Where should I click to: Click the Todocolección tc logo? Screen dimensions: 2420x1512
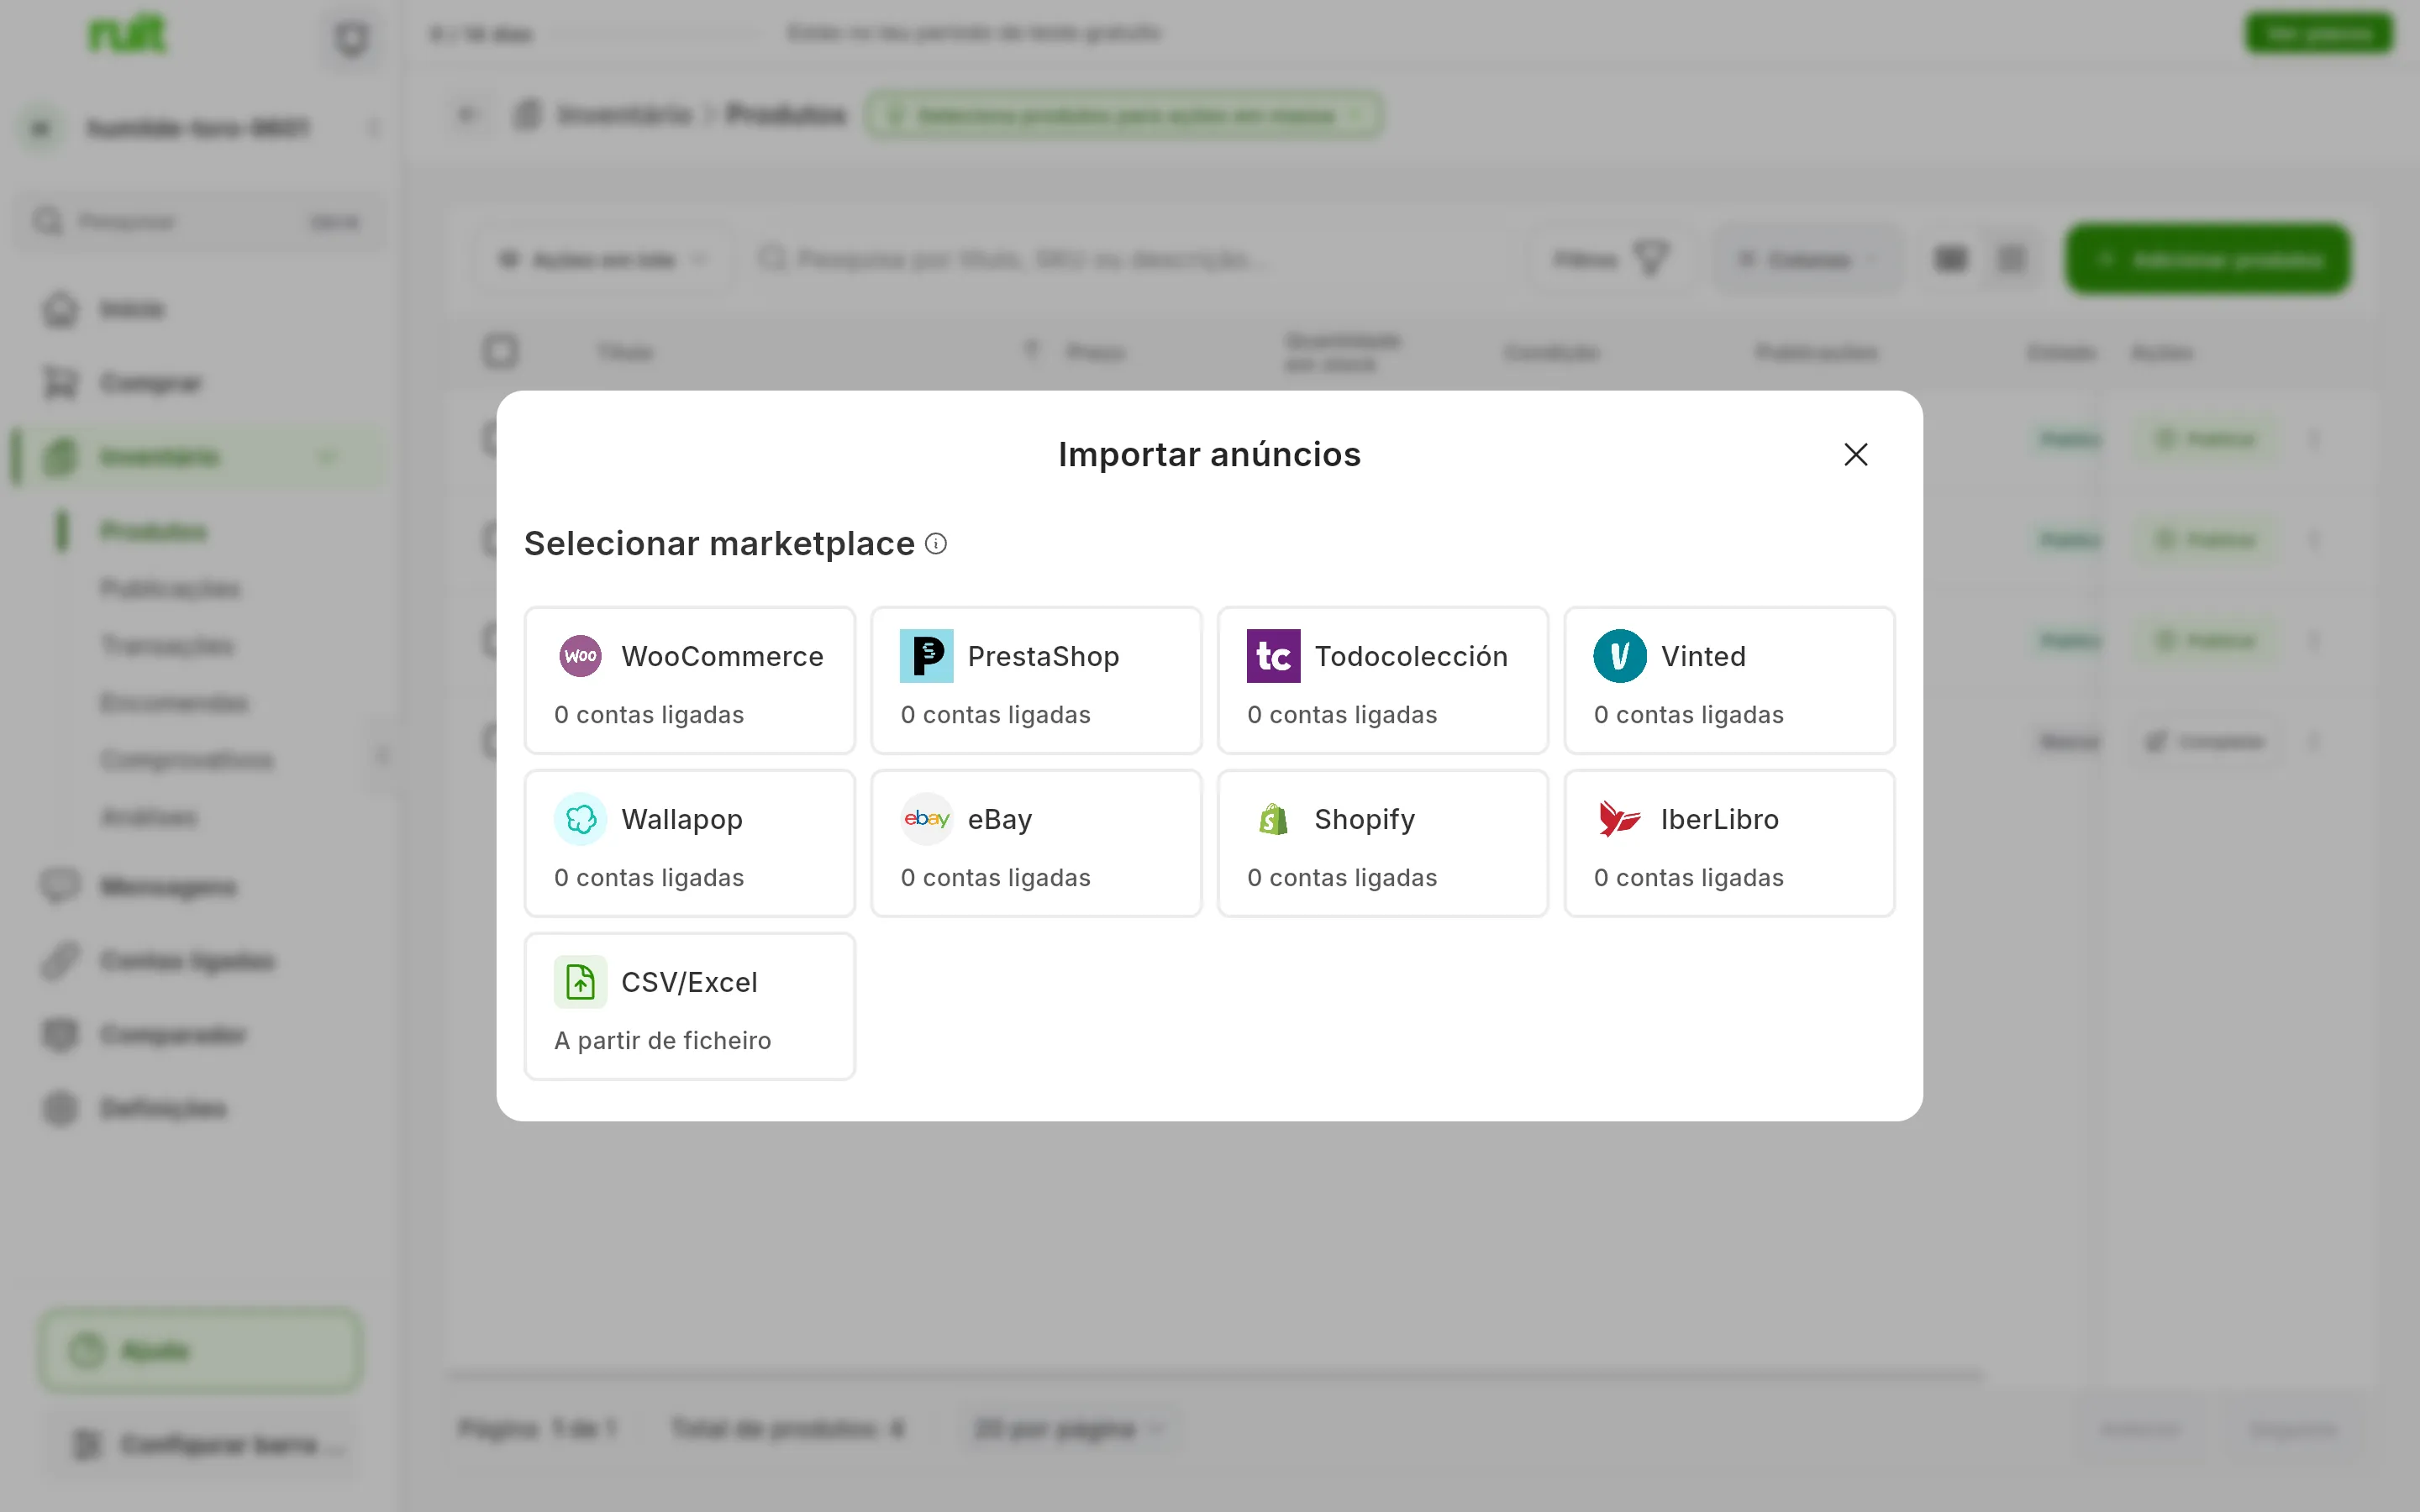point(1273,656)
